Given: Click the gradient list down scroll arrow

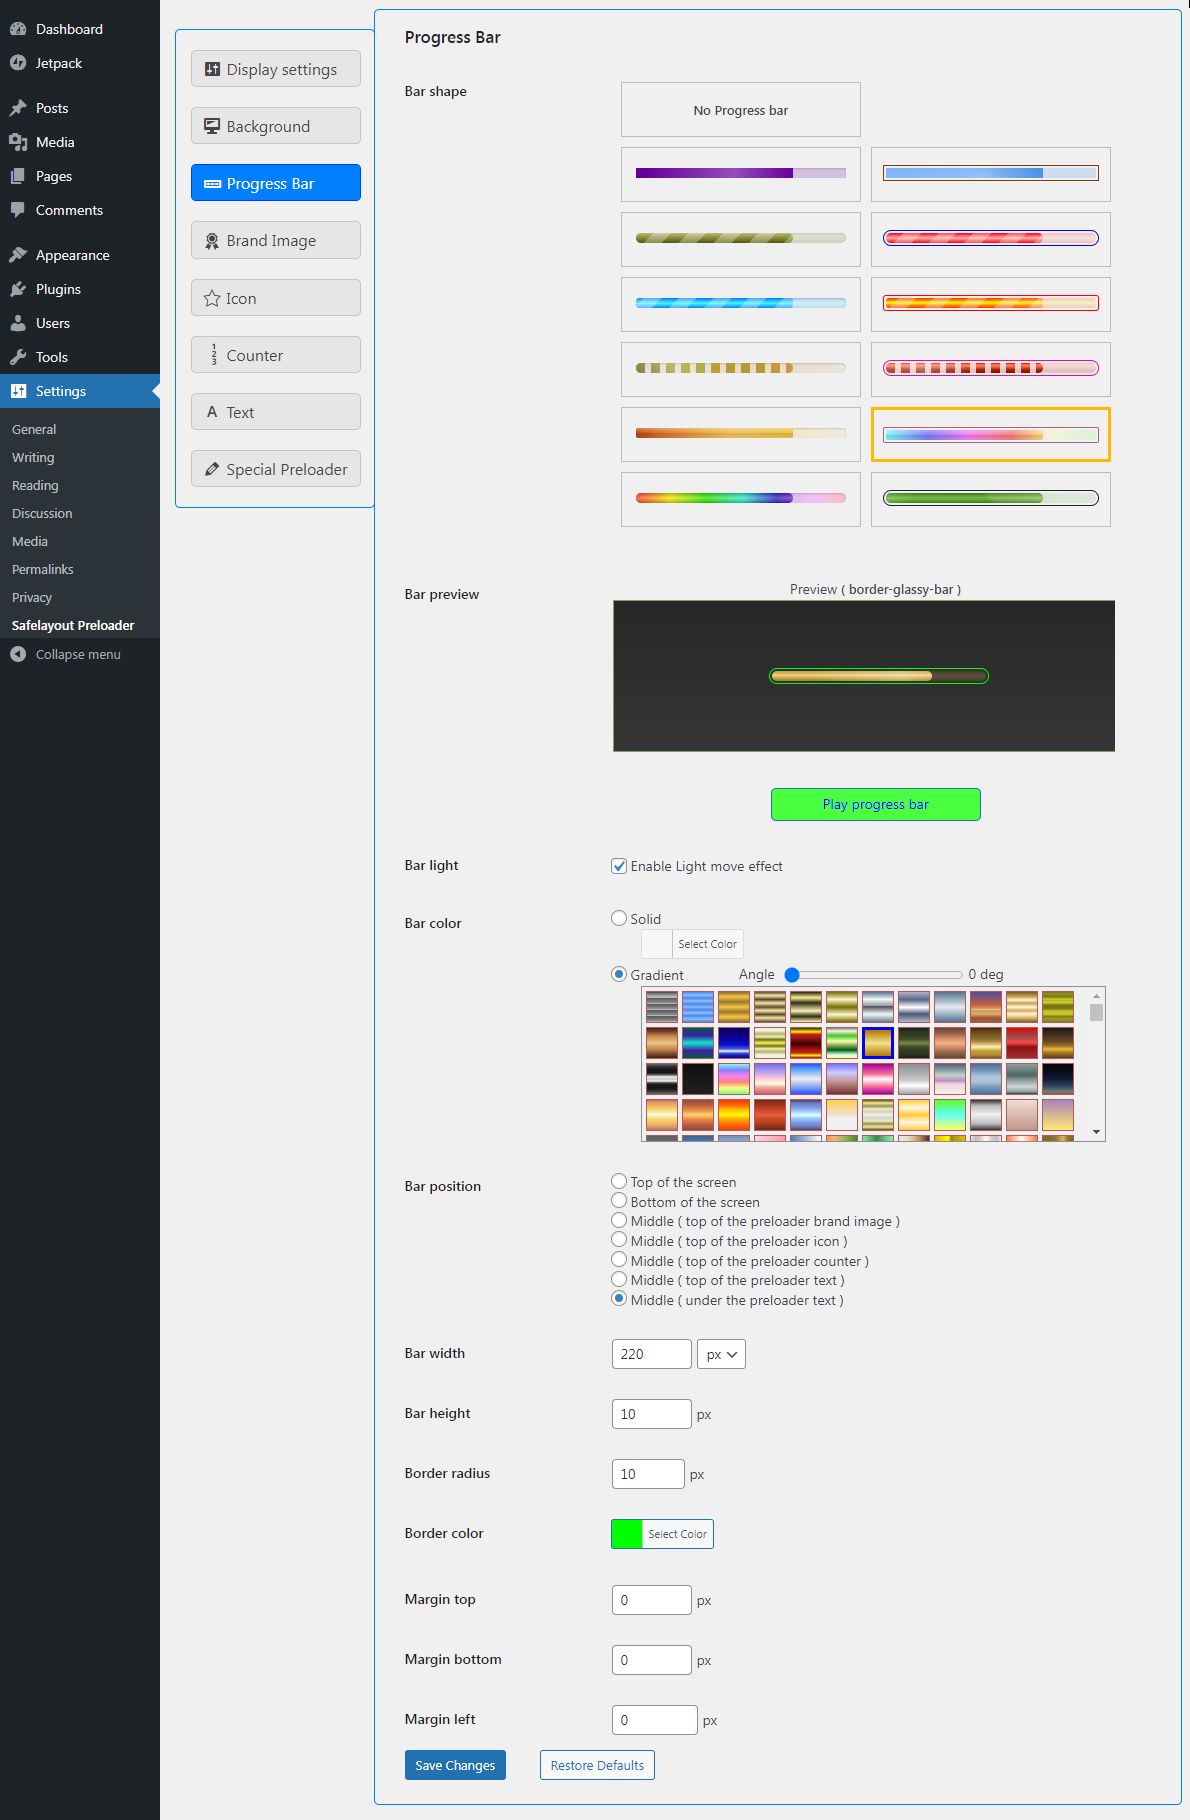Looking at the screenshot, I should pos(1097,1132).
